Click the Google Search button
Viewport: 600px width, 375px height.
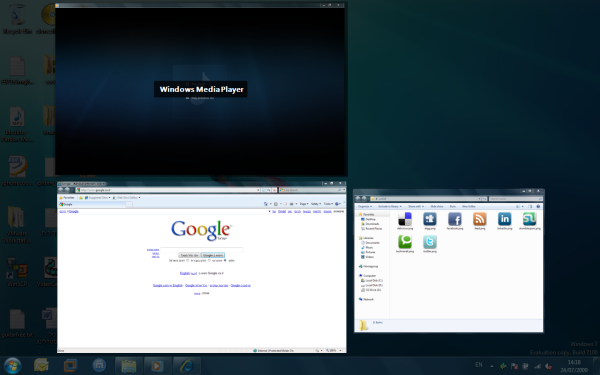[x=213, y=255]
